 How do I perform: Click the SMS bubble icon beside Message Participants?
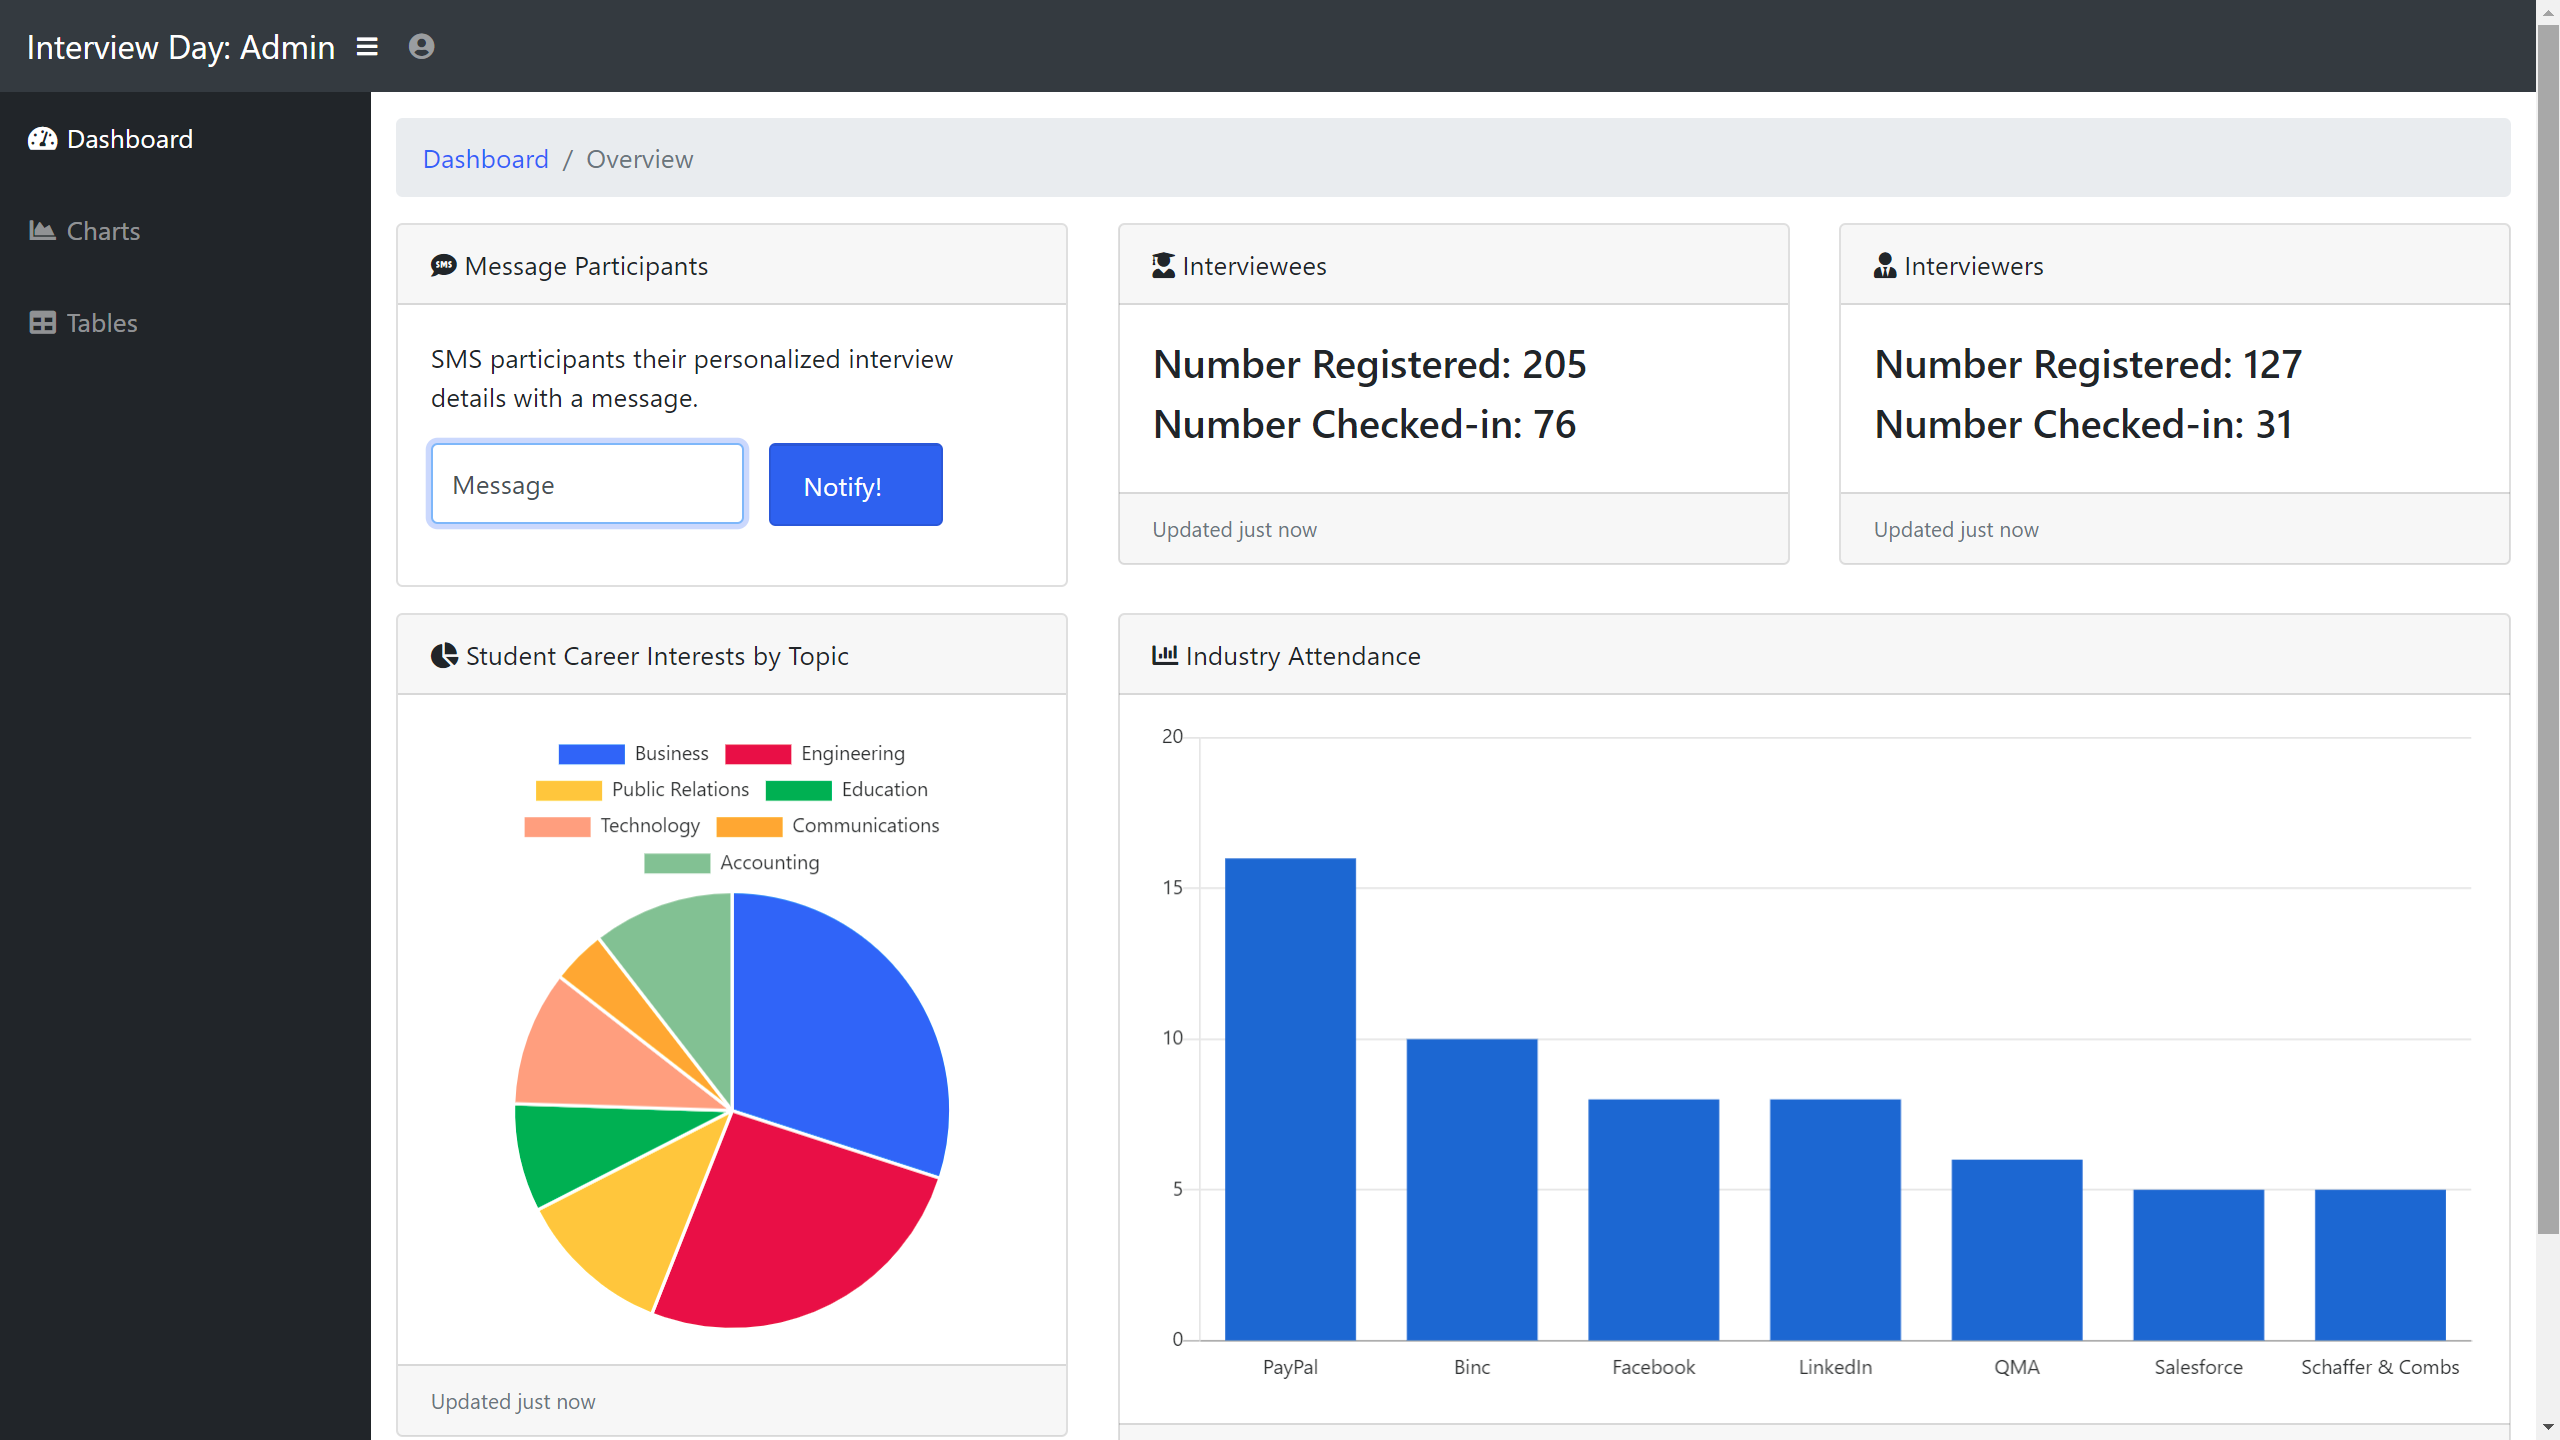tap(443, 266)
